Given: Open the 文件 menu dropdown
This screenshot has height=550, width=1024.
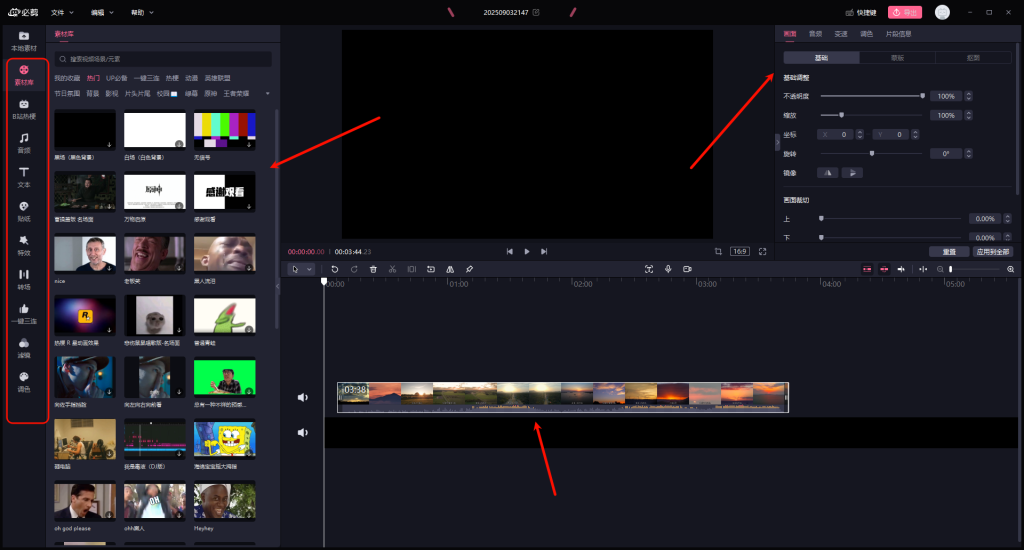Looking at the screenshot, I should pos(62,12).
